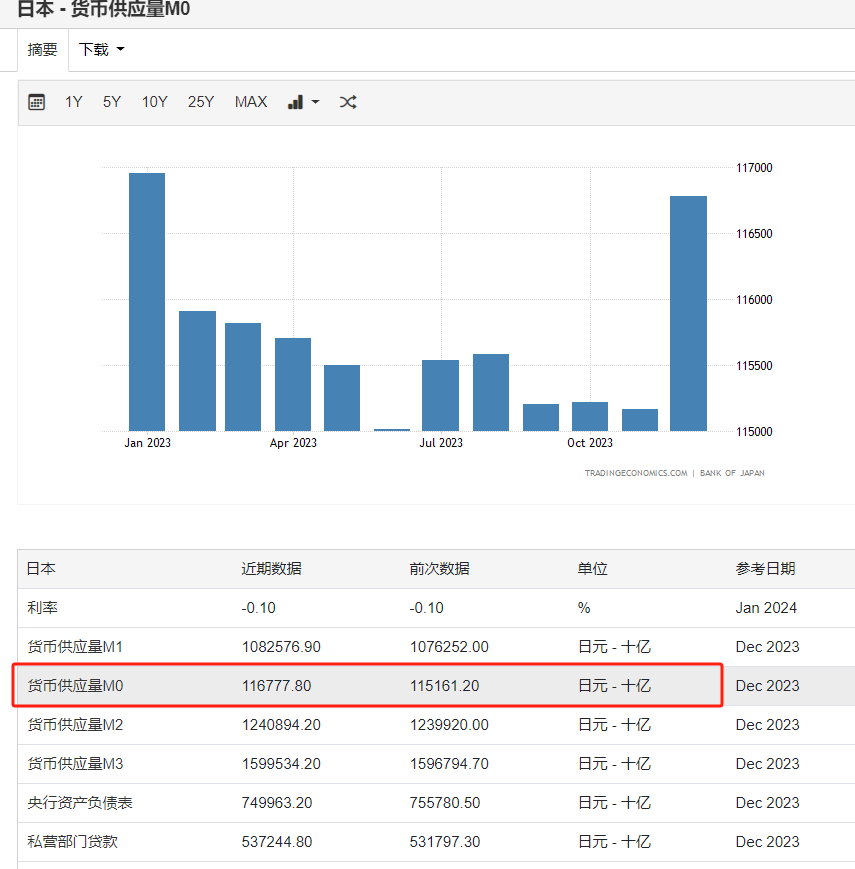
Task: Click the value 1076252.00
Action: [x=449, y=647]
